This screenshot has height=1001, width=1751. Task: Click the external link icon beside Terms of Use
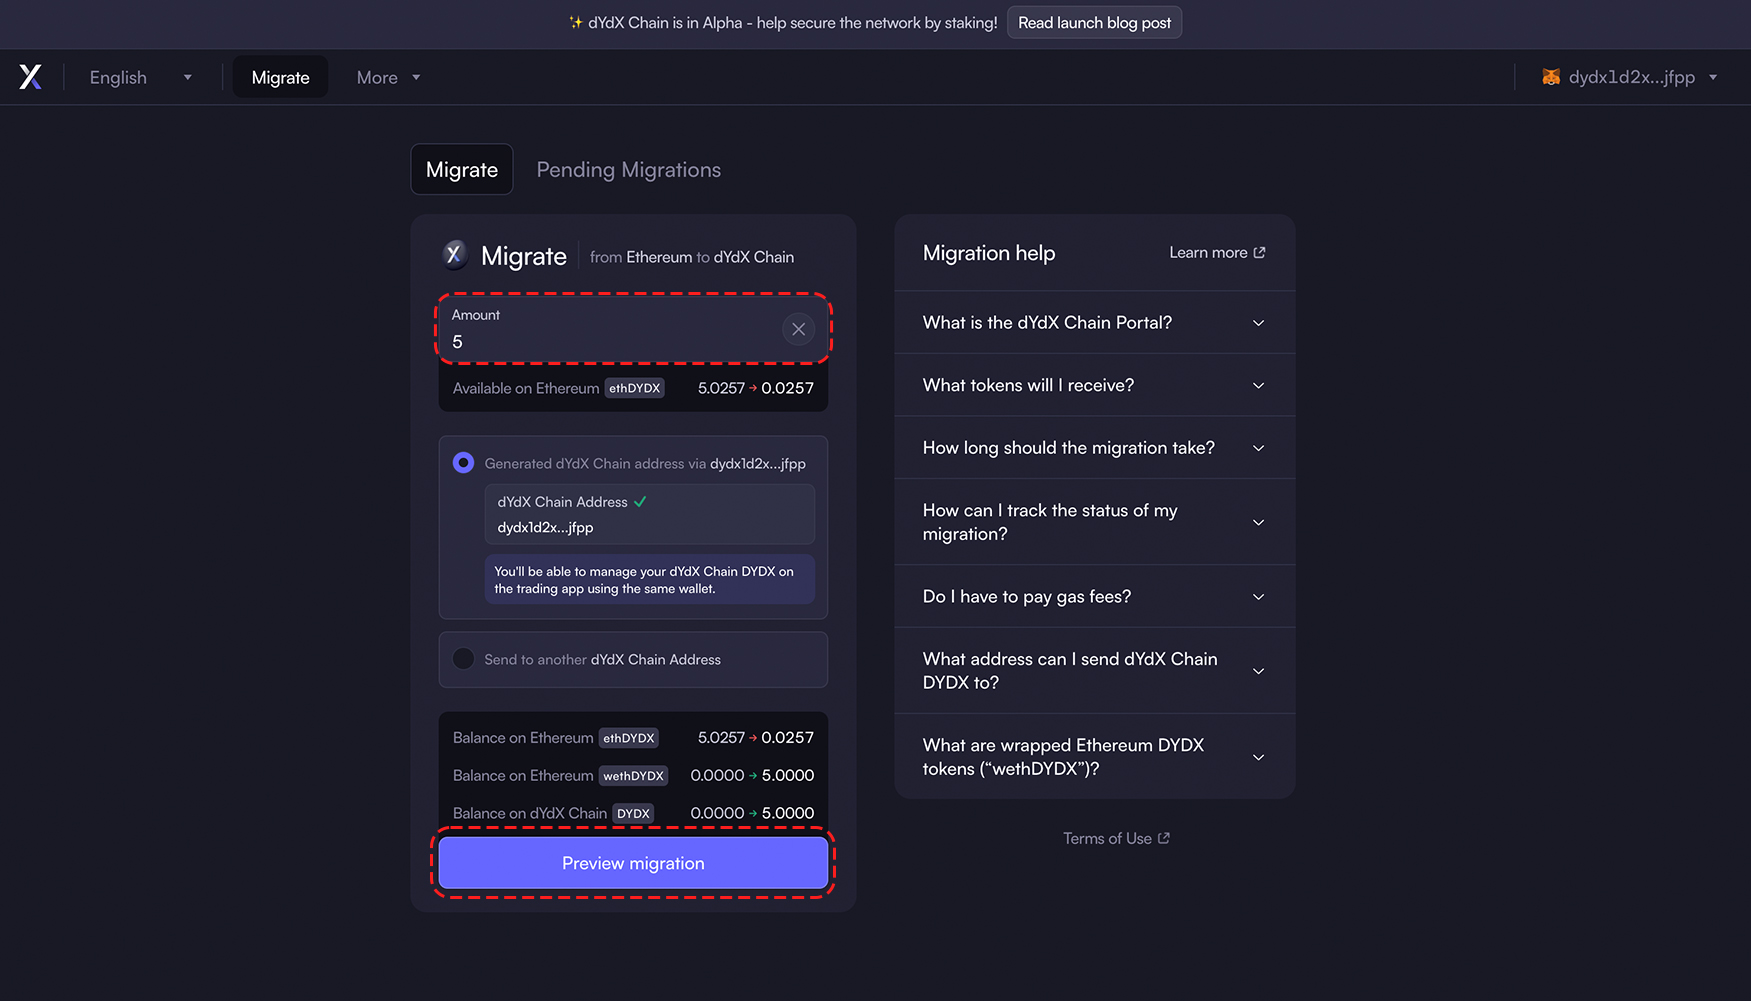point(1163,838)
